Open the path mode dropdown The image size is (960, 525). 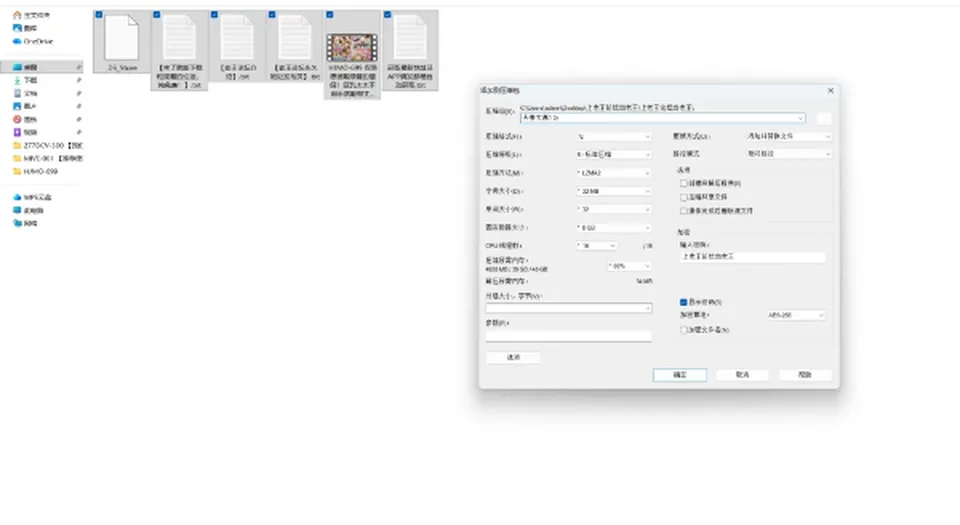coord(789,154)
